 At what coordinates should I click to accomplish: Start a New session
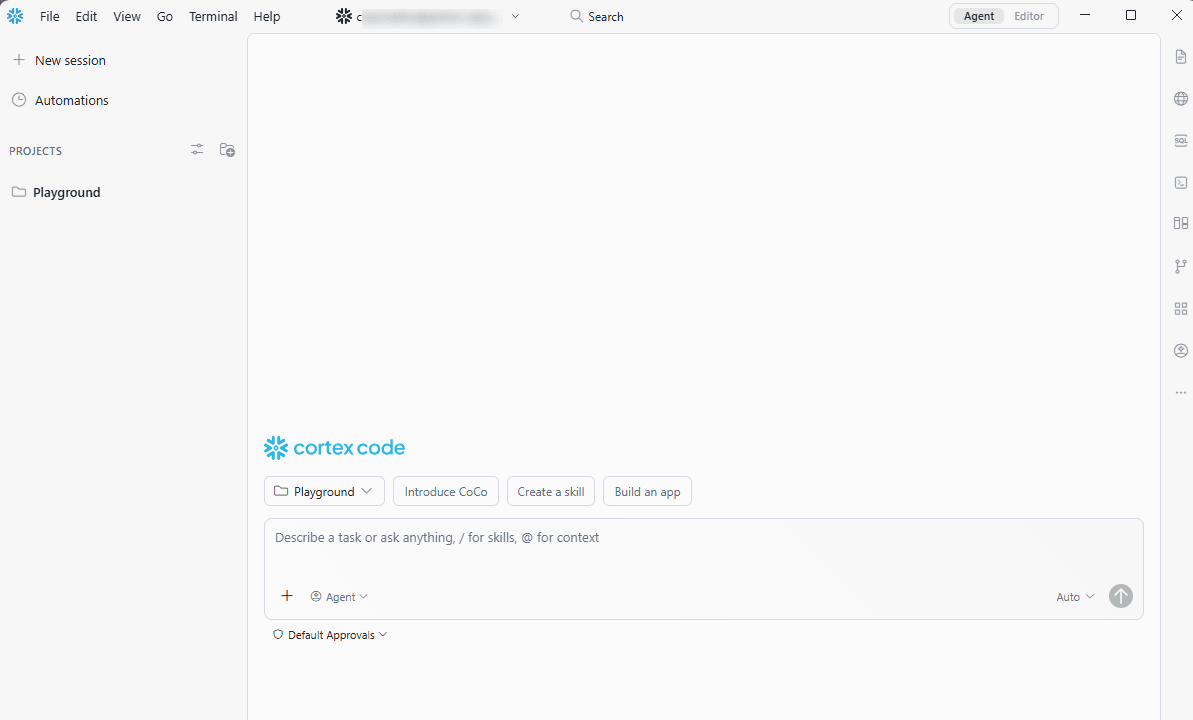[x=59, y=60]
